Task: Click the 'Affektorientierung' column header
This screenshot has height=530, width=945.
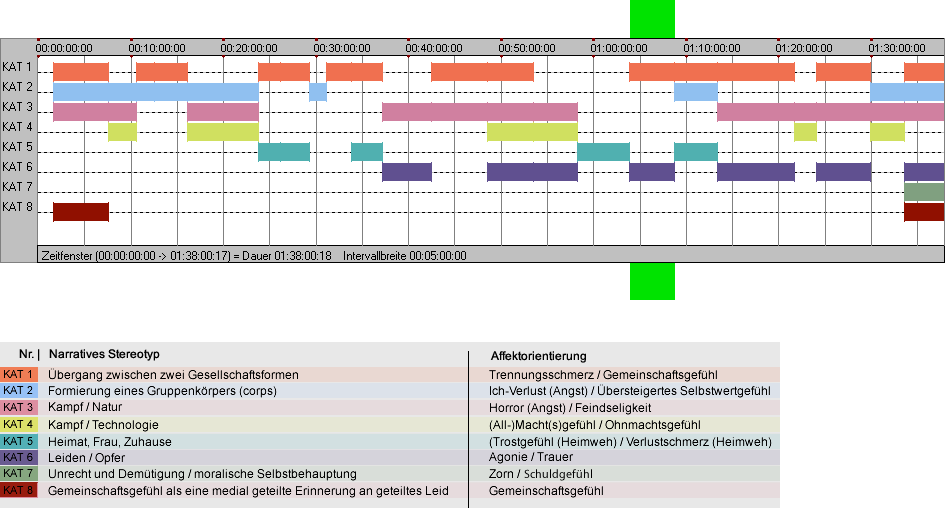Action: click(538, 356)
